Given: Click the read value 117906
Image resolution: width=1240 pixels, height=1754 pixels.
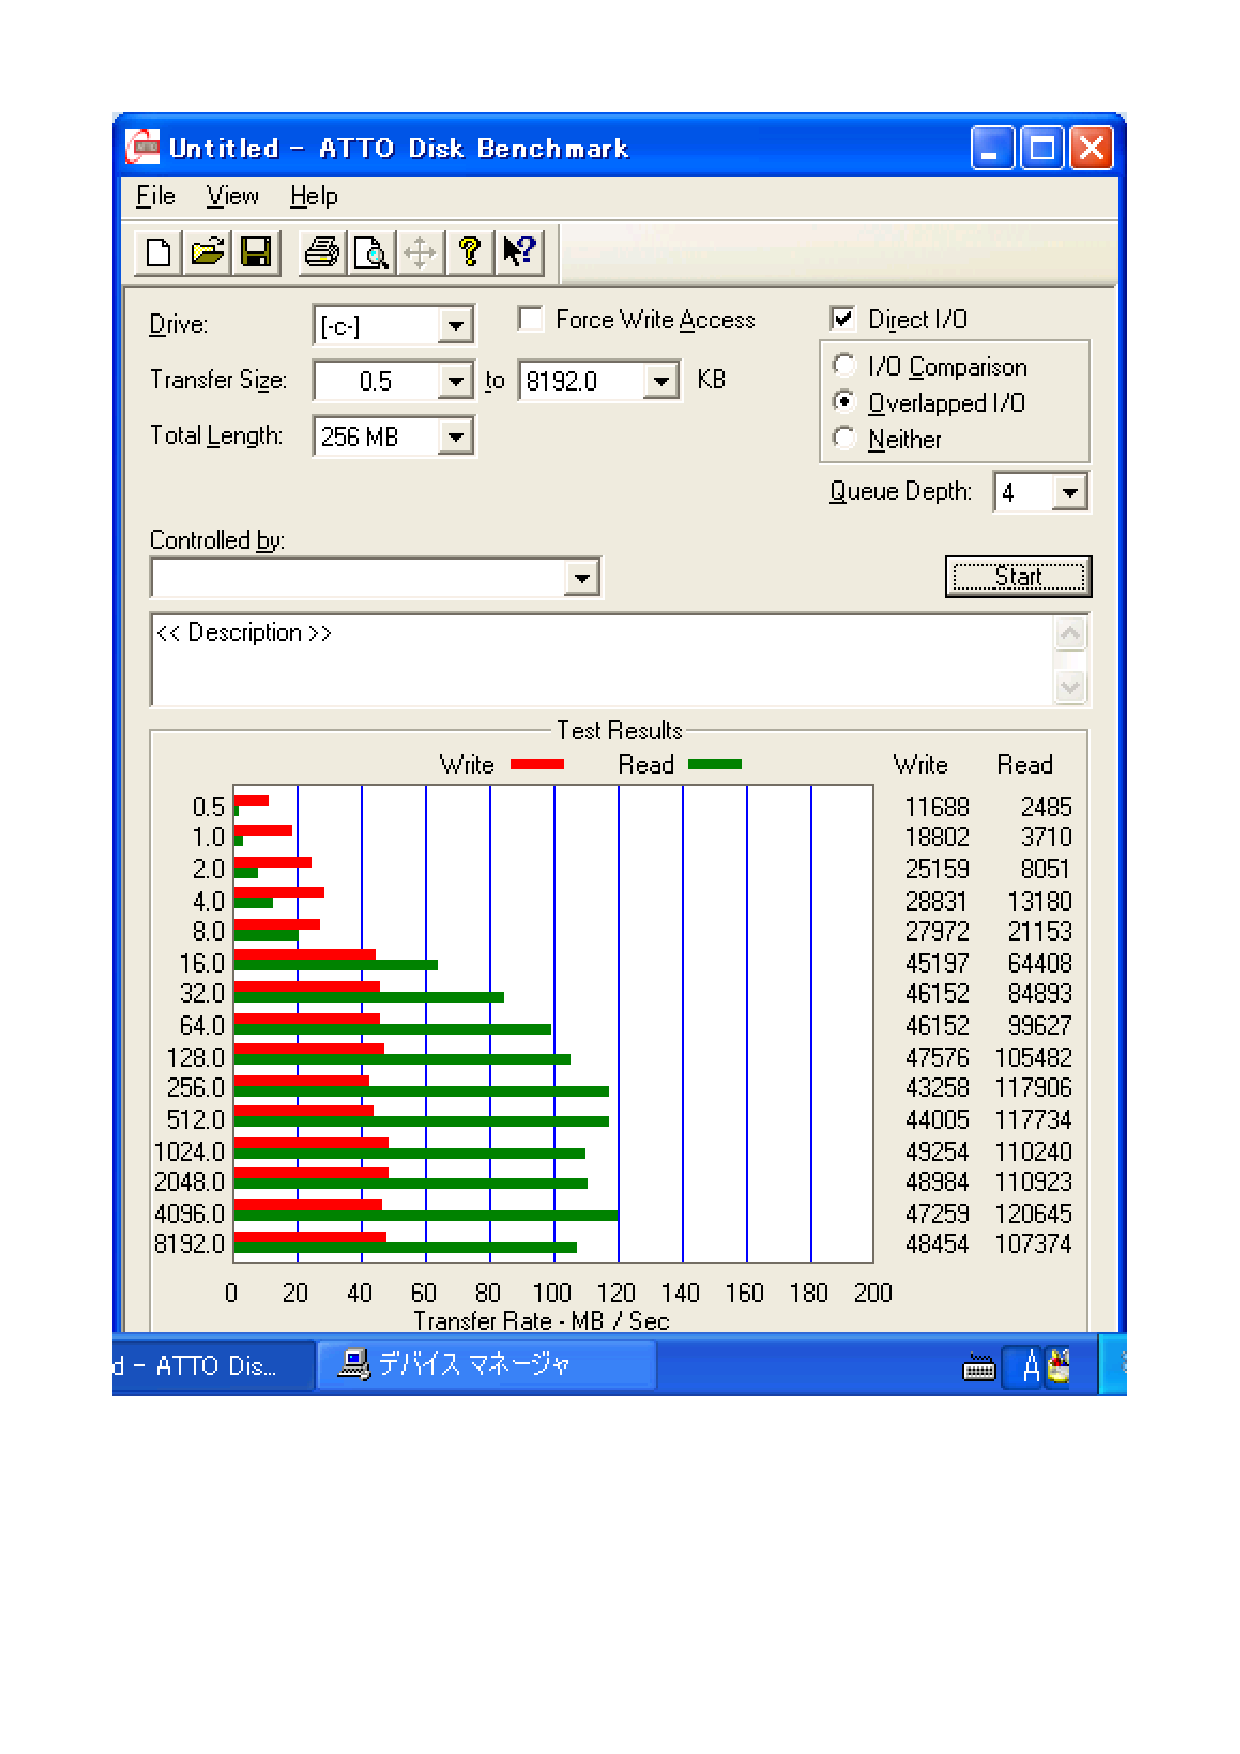Looking at the screenshot, I should click(x=1033, y=1088).
